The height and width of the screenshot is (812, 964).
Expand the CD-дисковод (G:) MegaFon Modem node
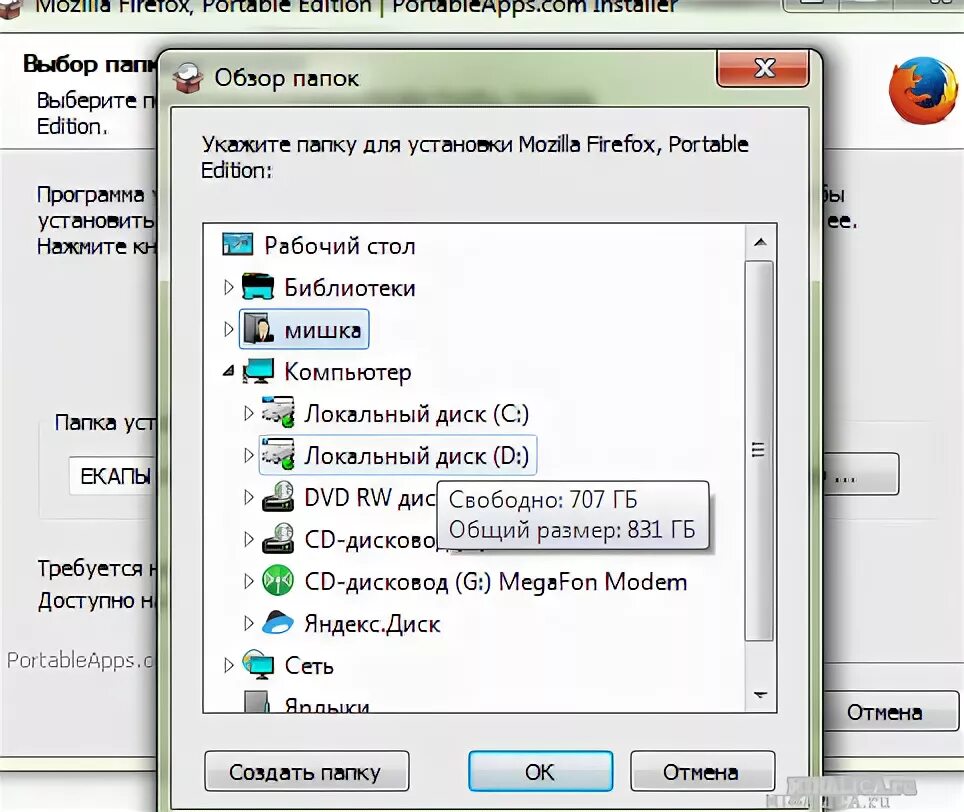click(248, 581)
